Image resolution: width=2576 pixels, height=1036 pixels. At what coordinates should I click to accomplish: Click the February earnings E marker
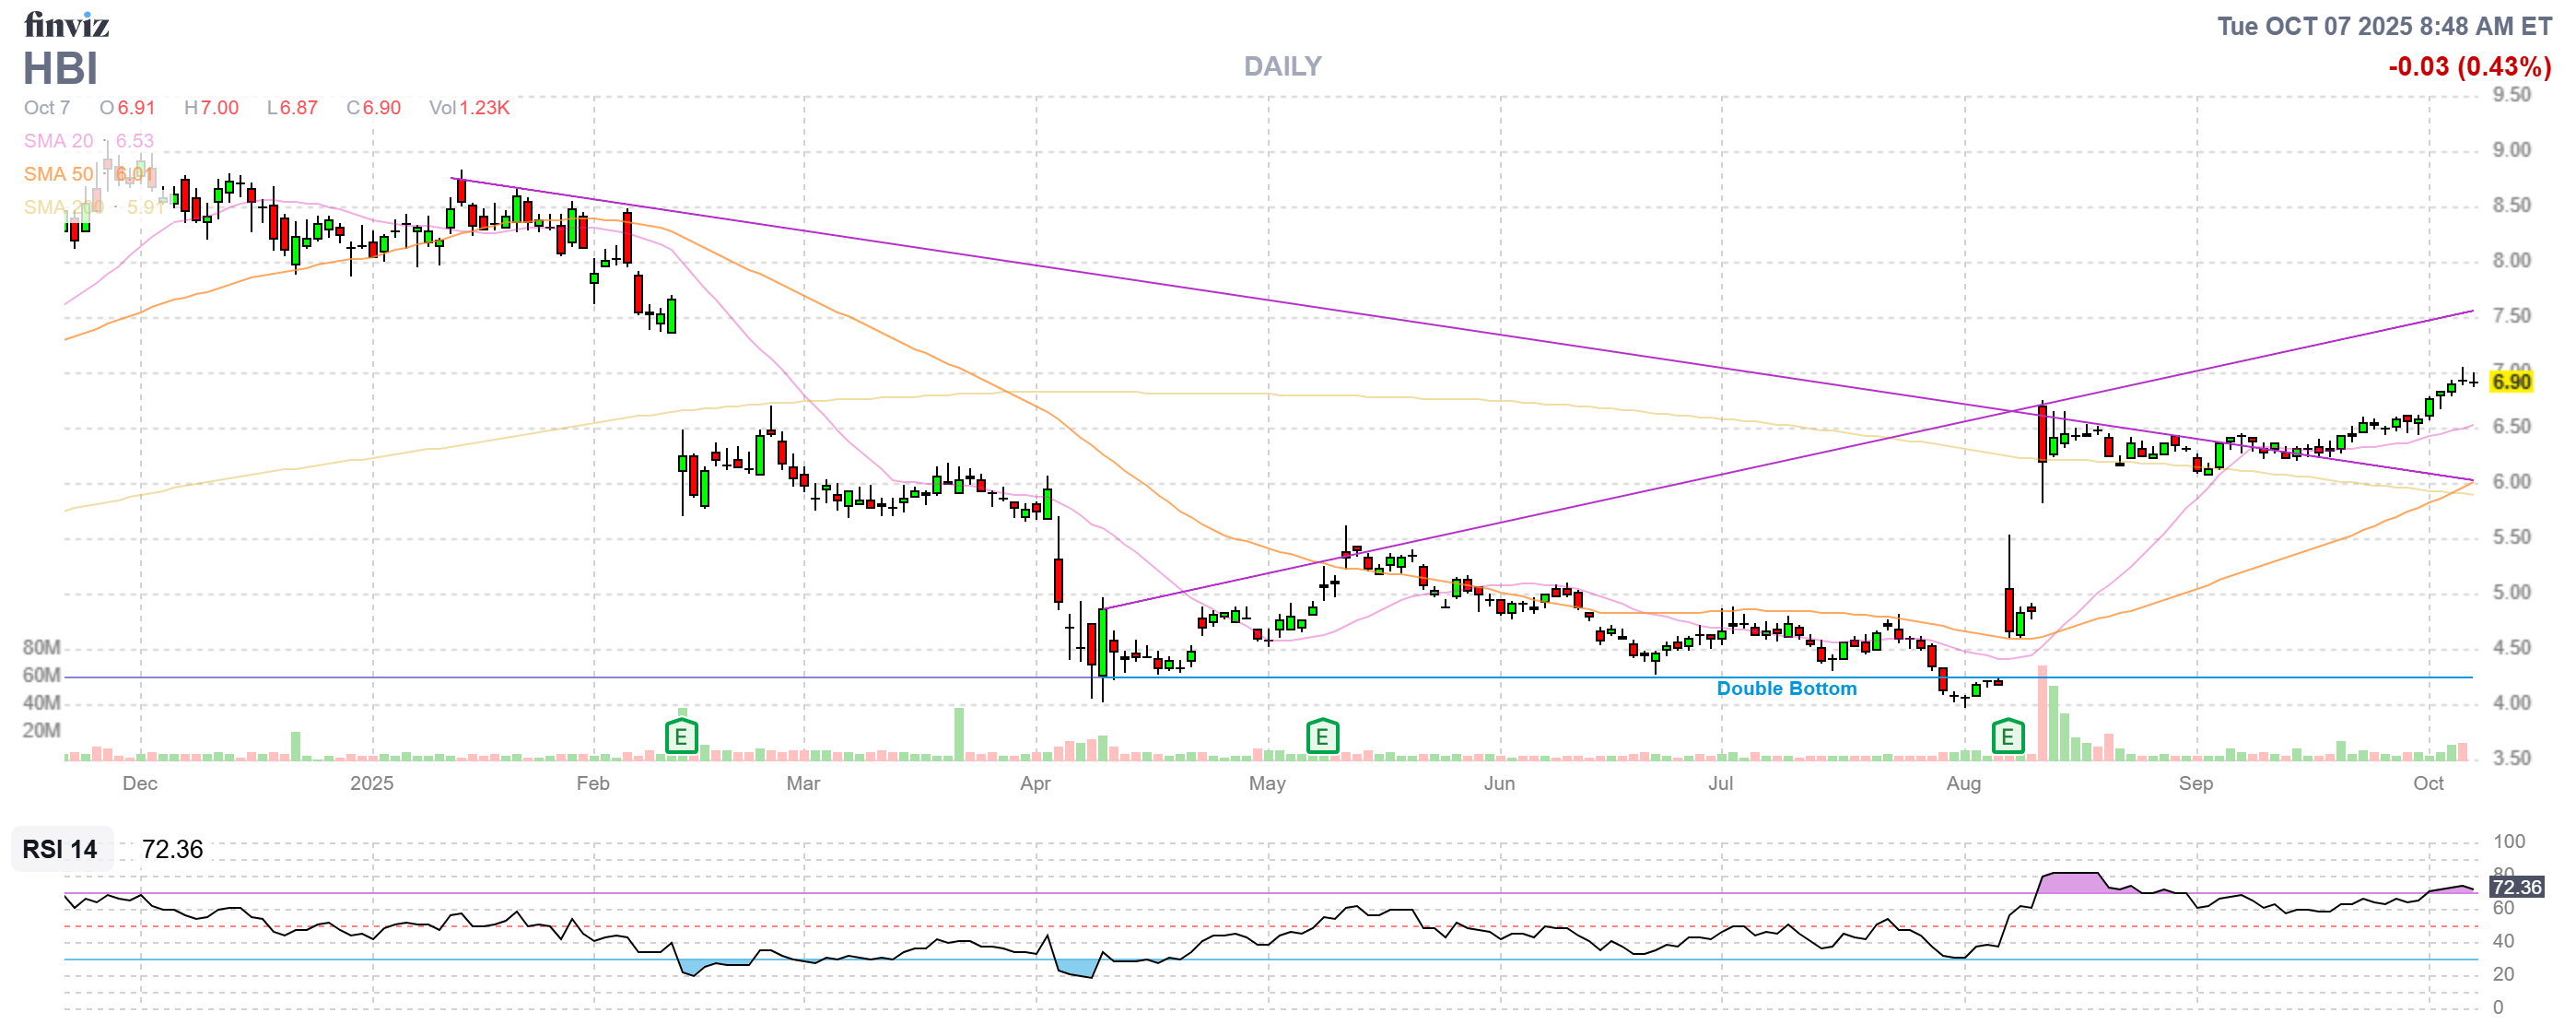coord(681,738)
